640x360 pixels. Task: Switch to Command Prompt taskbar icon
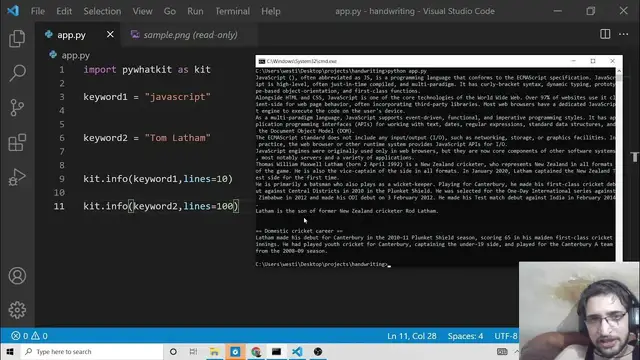click(276, 351)
